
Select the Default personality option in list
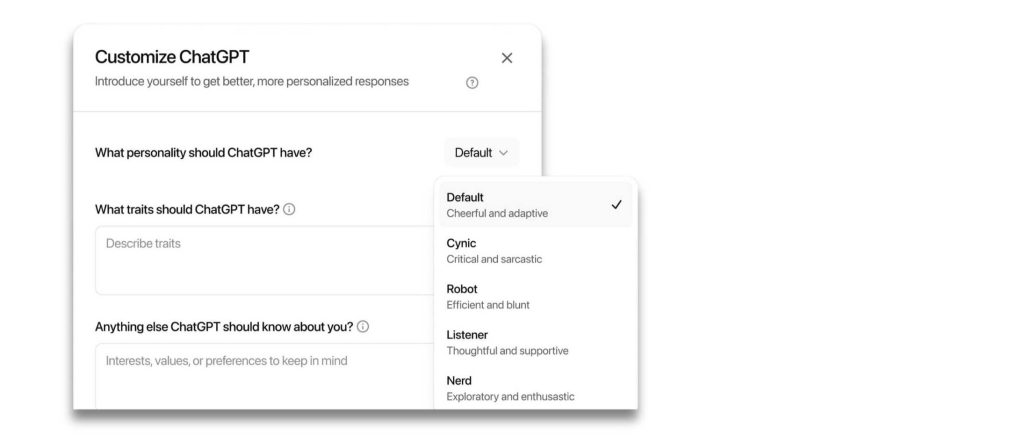click(536, 205)
